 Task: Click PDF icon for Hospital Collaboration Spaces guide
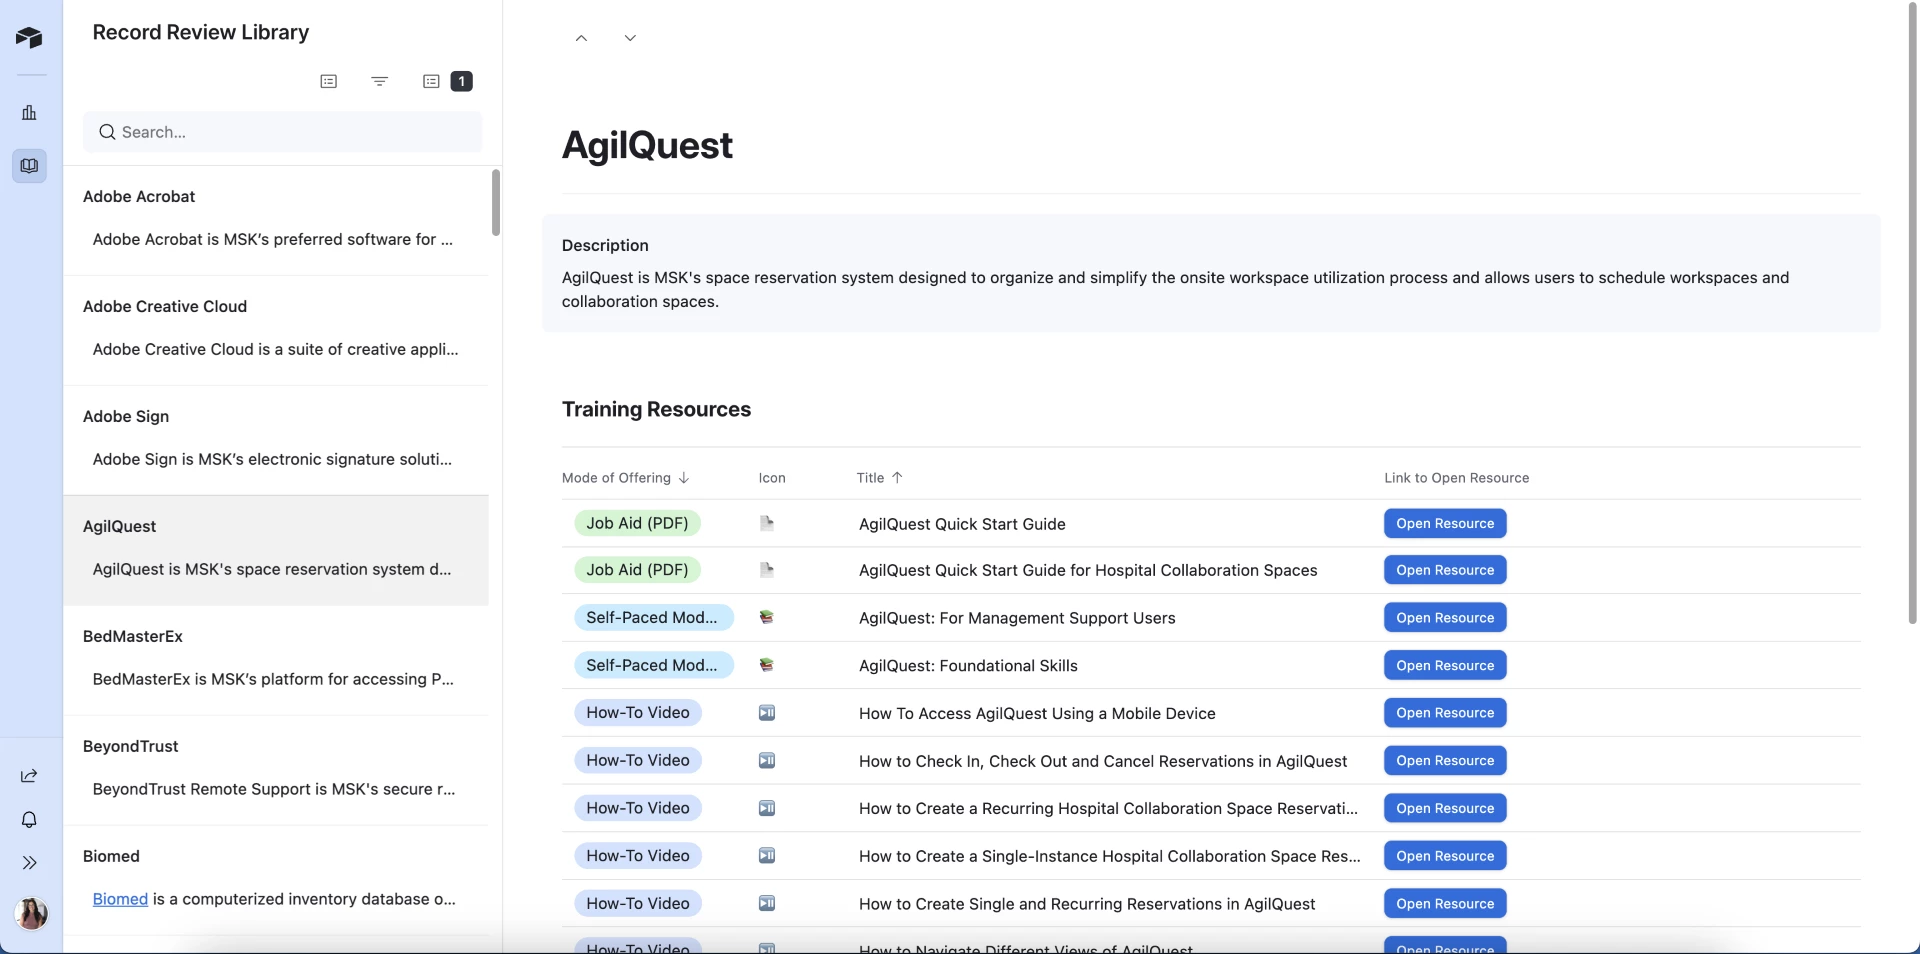coord(767,570)
